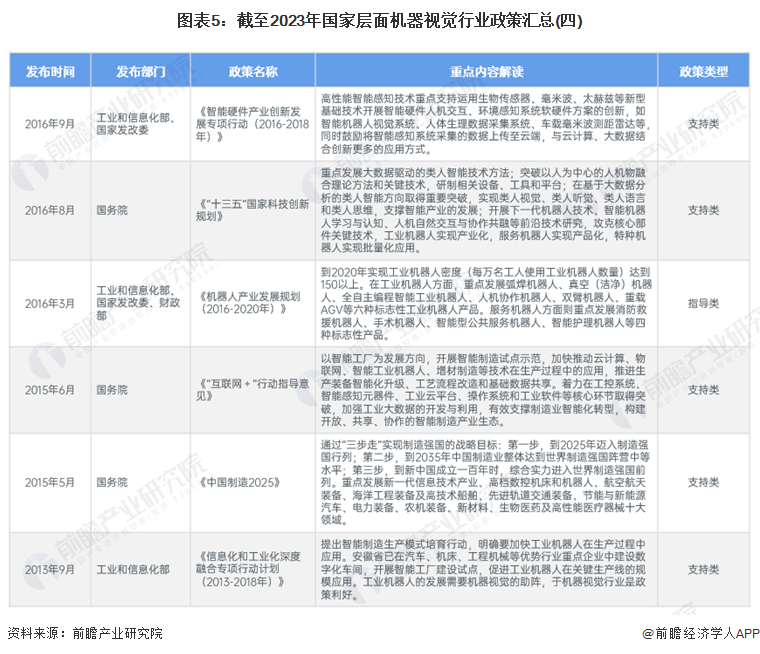Click the chart title 图表5 heading

[380, 21]
